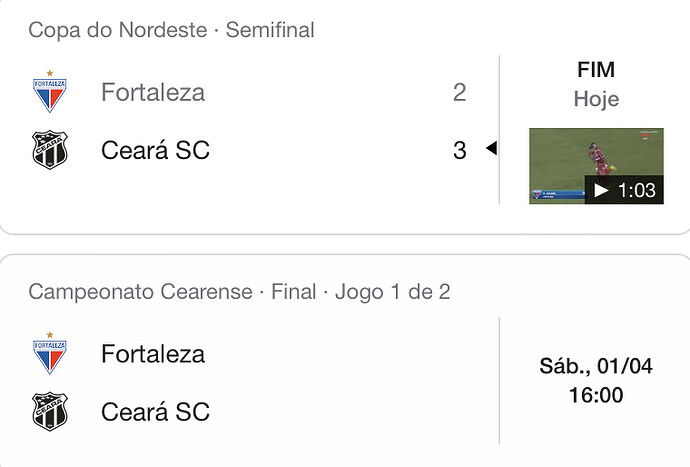Image resolution: width=690 pixels, height=467 pixels.
Task: Click the 16:00 kickoff time
Action: [x=596, y=395]
